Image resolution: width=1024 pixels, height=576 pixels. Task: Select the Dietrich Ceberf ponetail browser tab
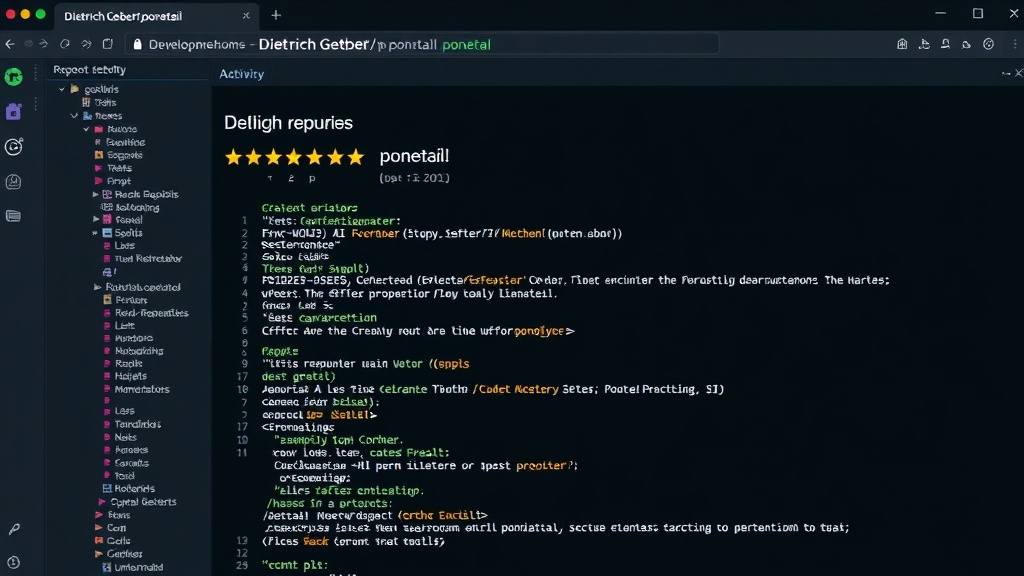click(x=157, y=16)
